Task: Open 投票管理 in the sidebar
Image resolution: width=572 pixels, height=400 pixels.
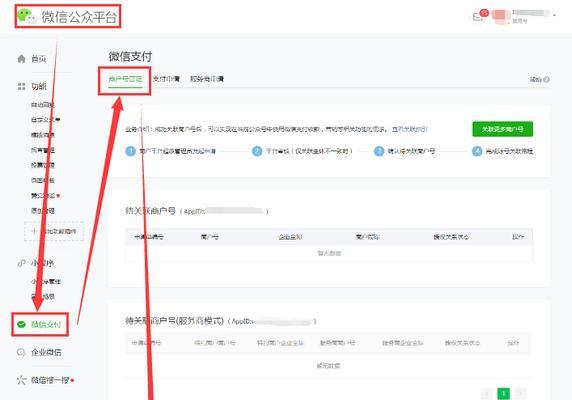Action: [43, 165]
